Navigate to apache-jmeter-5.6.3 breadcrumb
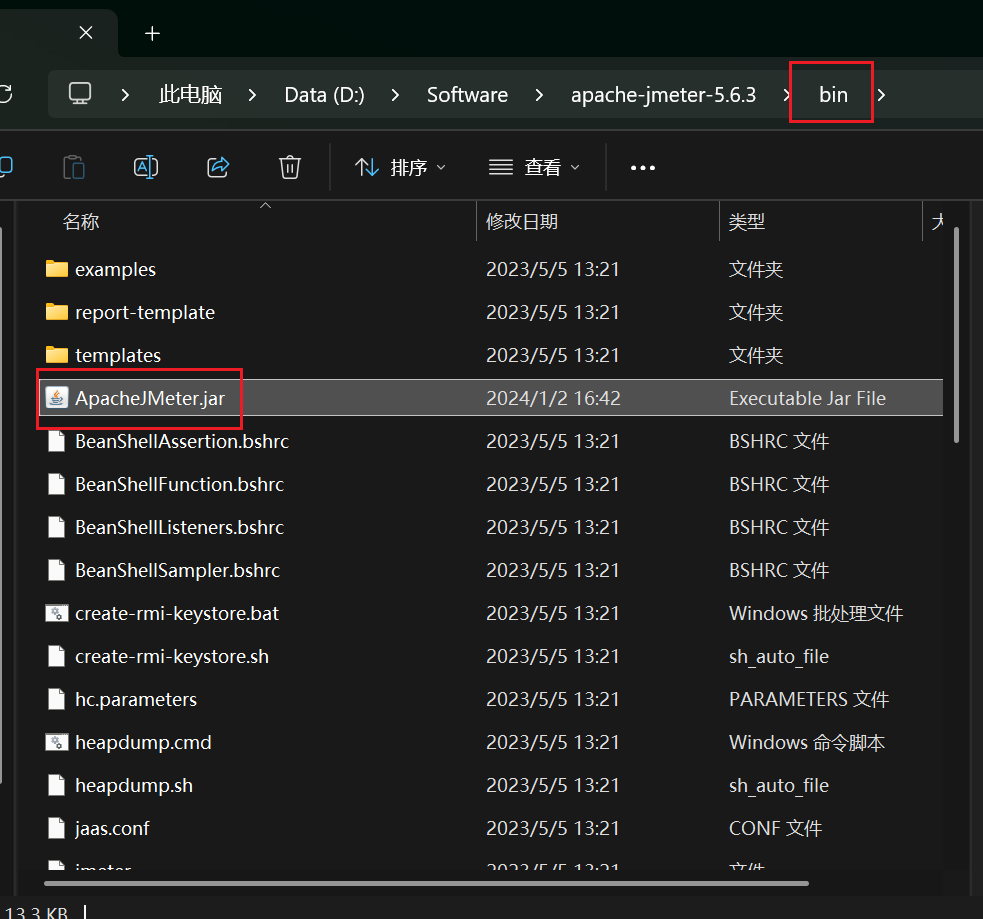Viewport: 983px width, 919px height. (x=663, y=95)
